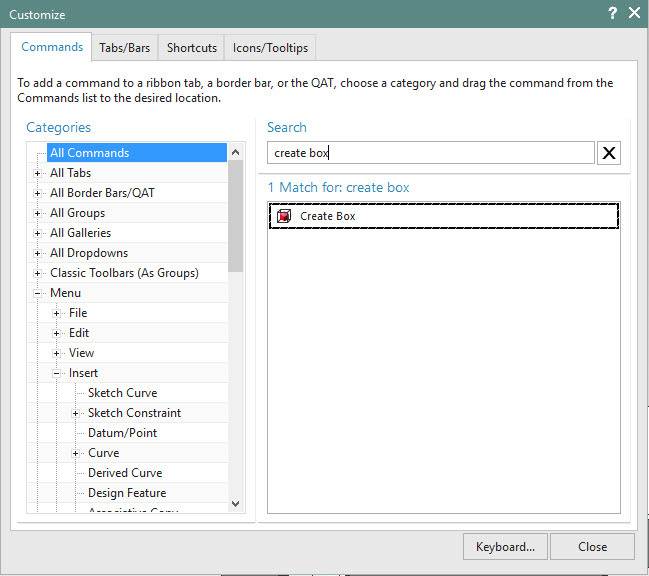Image resolution: width=649 pixels, height=576 pixels.
Task: Click the Create Box command text
Action: pyautogui.click(x=327, y=216)
